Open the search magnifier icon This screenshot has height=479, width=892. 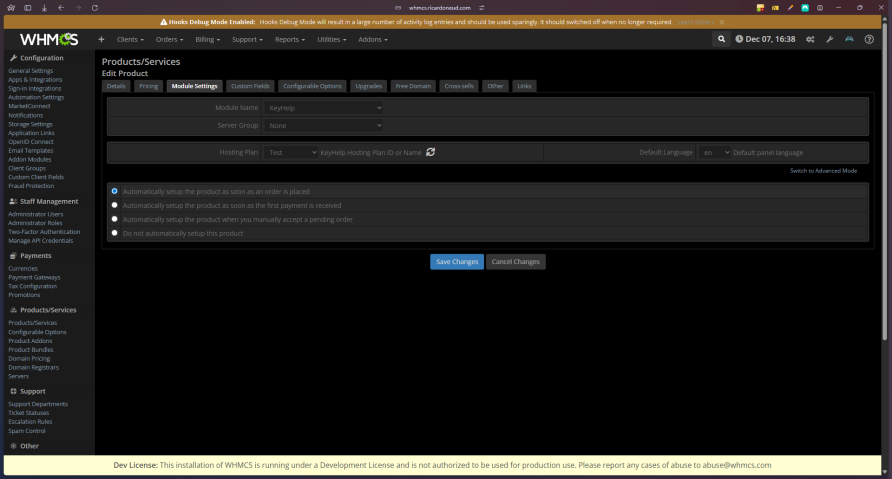point(721,39)
